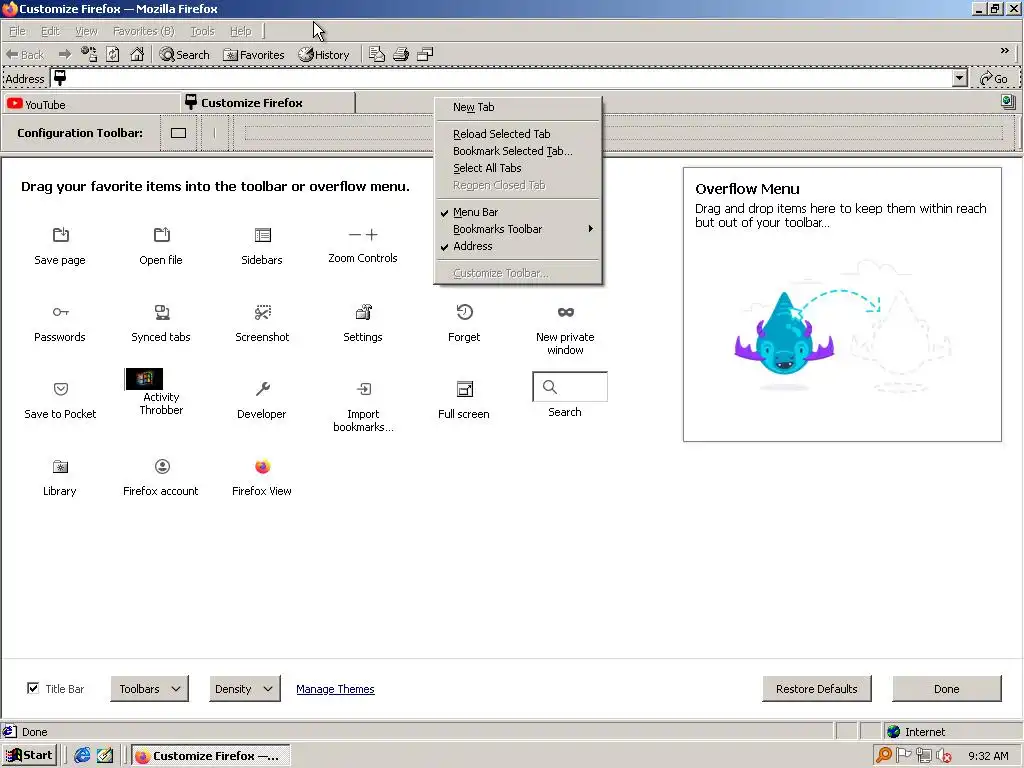The height and width of the screenshot is (768, 1024).
Task: Click the reload page toolbar icon
Action: point(112,54)
